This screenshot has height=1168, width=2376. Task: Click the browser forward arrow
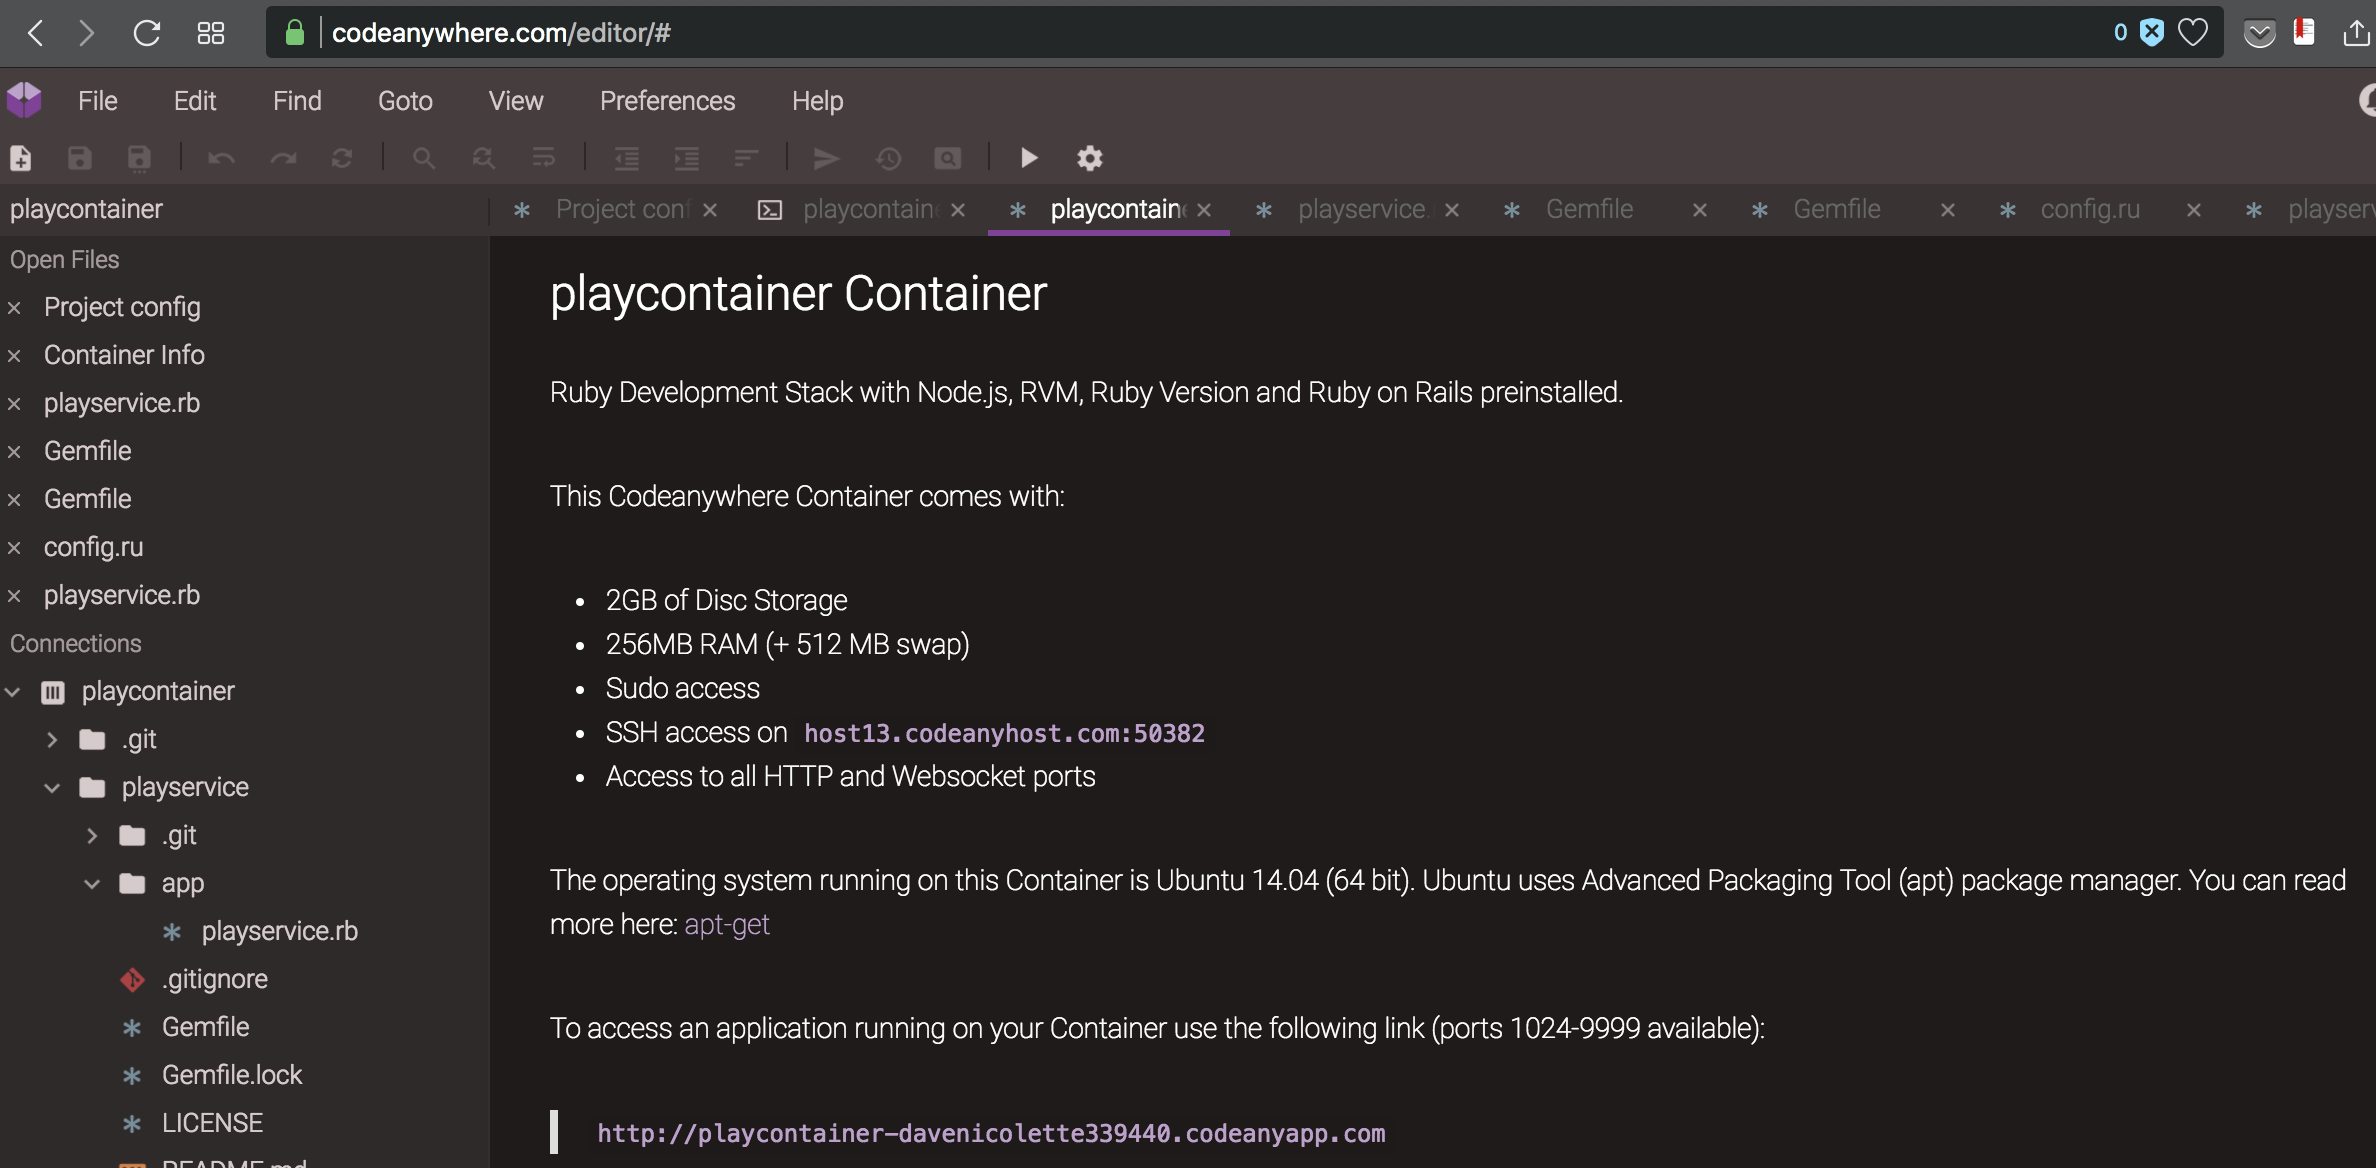coord(87,33)
